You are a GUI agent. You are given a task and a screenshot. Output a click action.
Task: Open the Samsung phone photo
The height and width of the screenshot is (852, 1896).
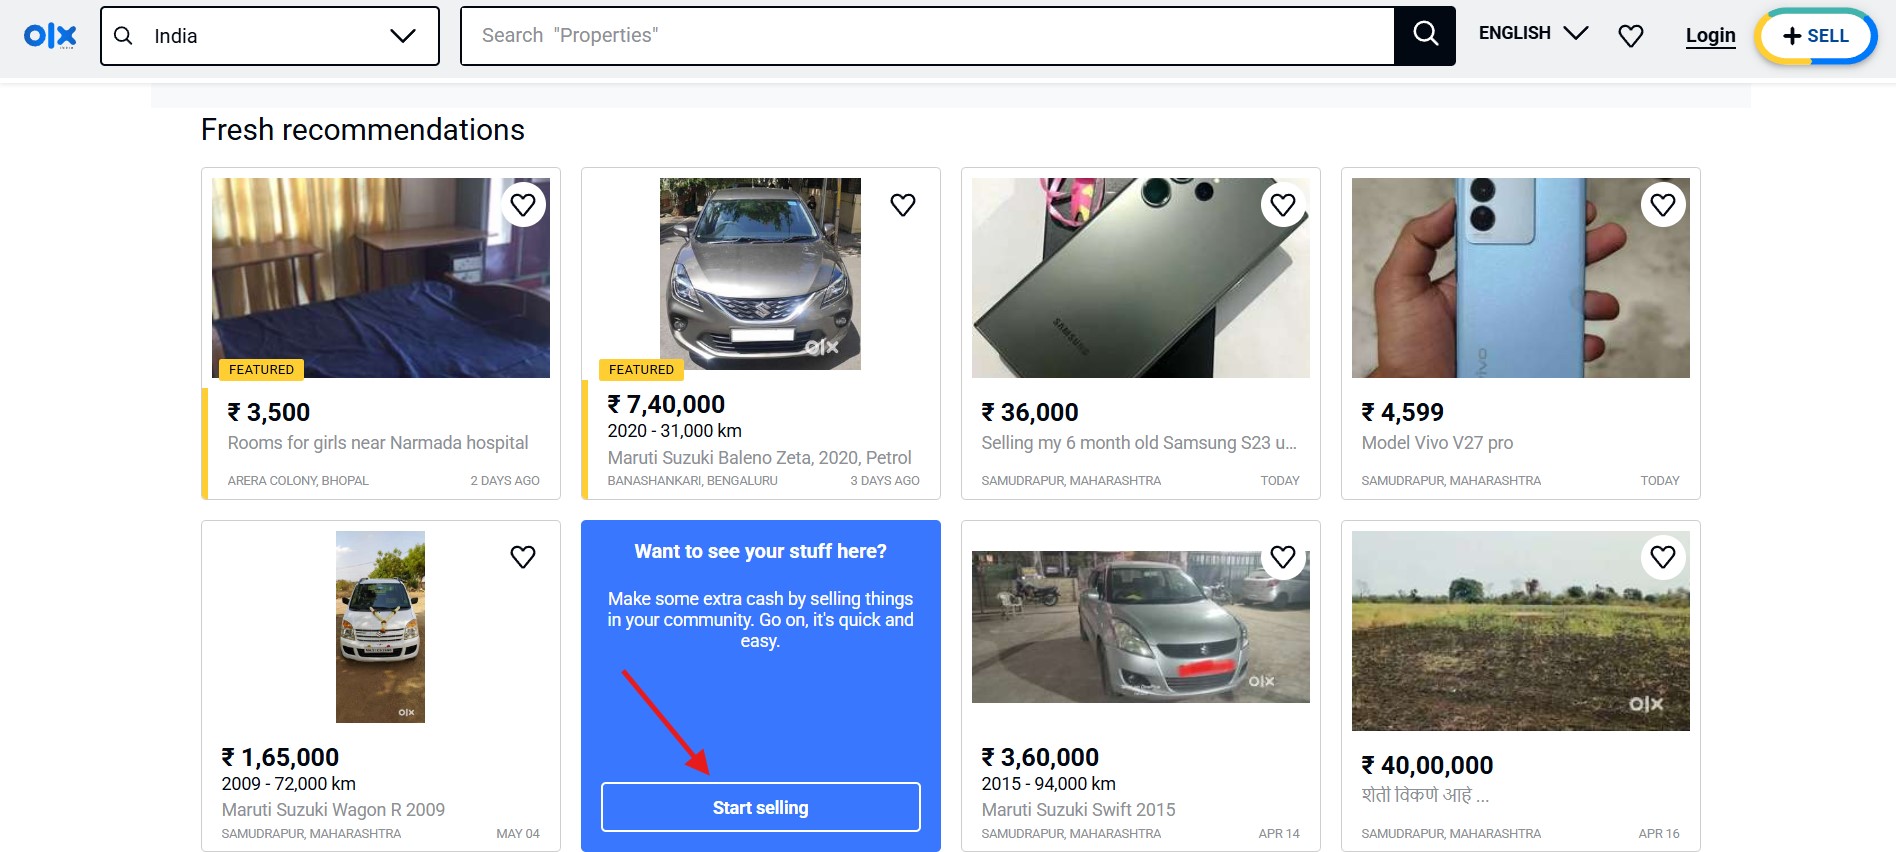(x=1141, y=278)
